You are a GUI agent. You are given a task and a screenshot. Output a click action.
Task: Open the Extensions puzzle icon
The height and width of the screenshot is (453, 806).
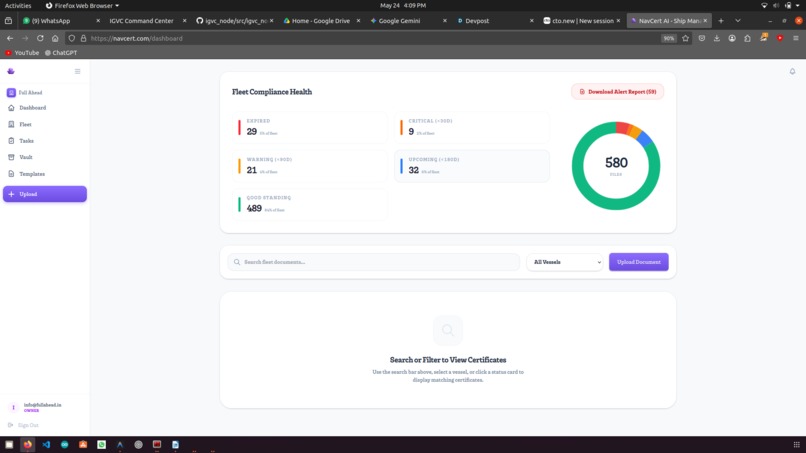click(747, 38)
